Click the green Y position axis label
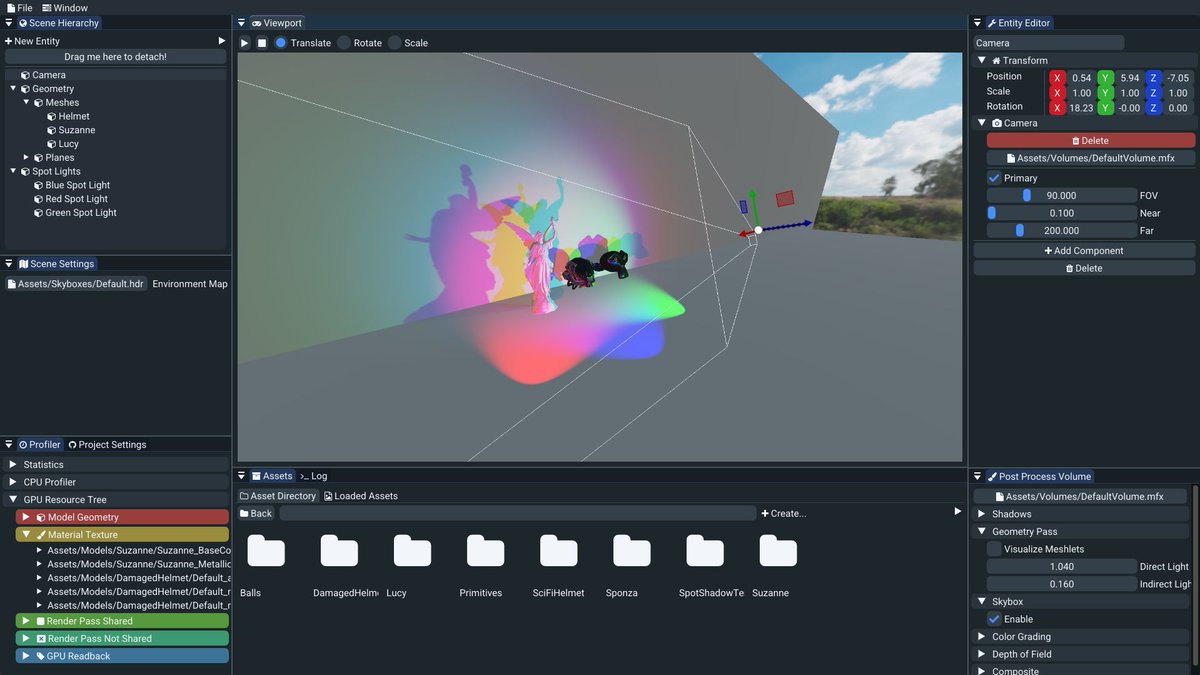Screen dimensions: 1200x675 1105,78
